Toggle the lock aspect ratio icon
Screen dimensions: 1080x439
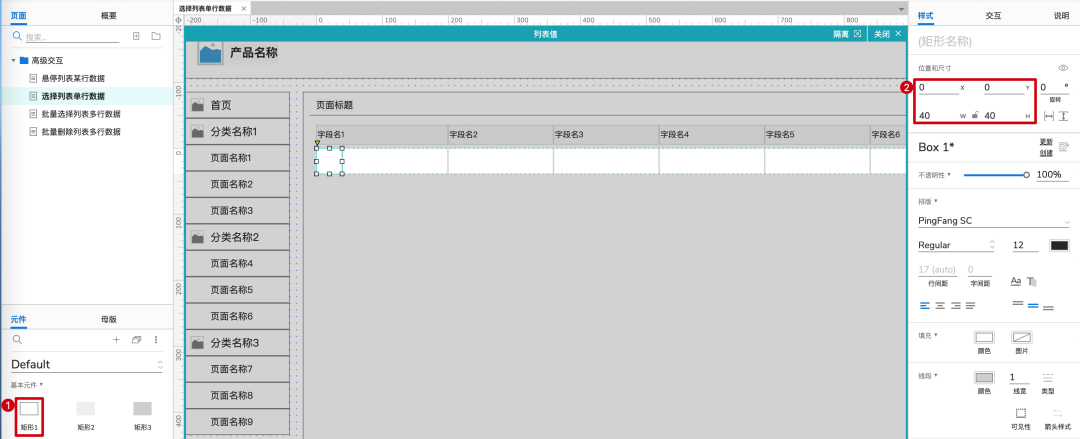pyautogui.click(x=975, y=116)
